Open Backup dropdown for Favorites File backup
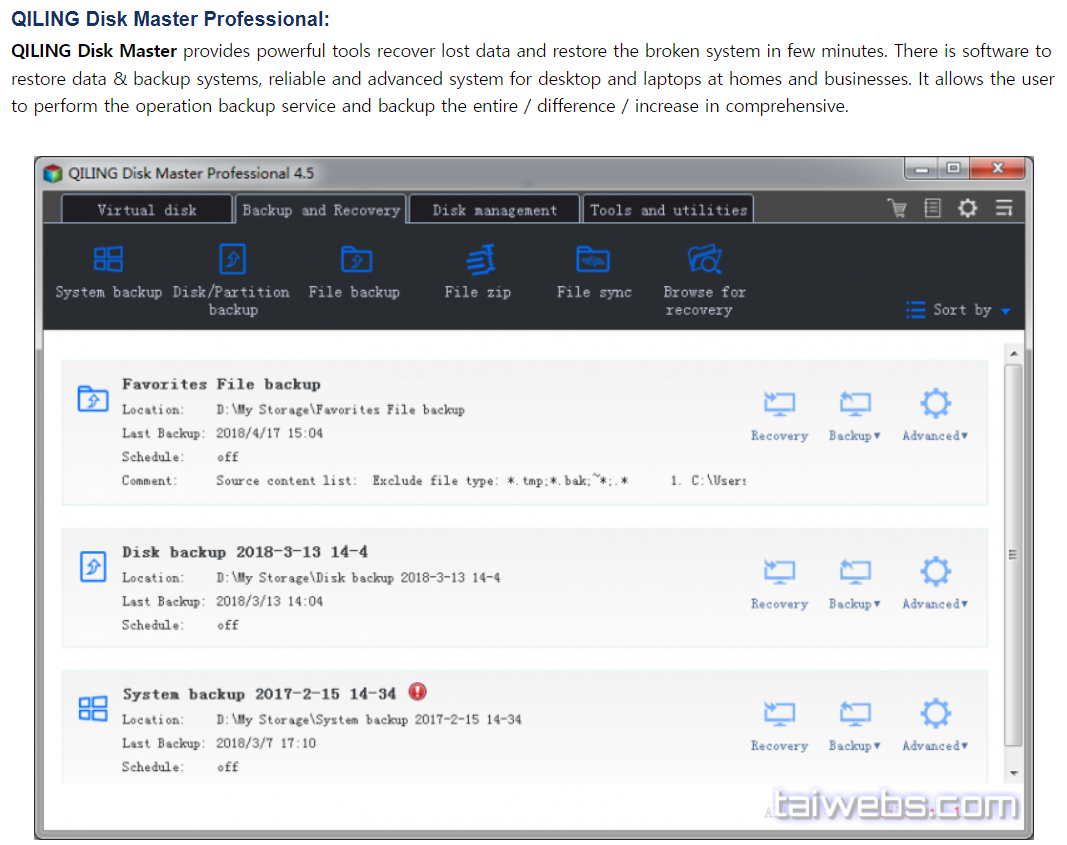 (x=855, y=416)
